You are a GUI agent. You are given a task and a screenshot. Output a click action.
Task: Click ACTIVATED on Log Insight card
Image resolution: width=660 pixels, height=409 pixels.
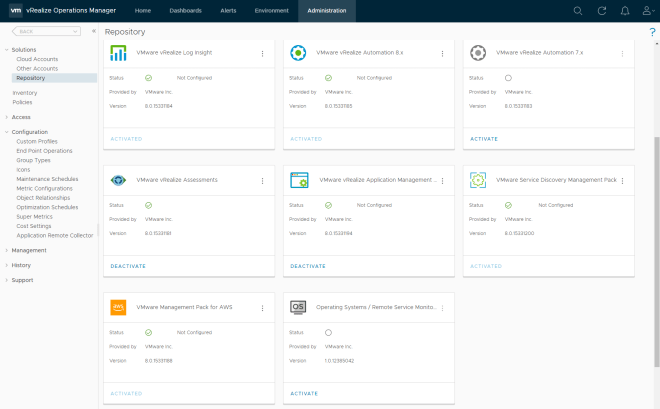[126, 139]
